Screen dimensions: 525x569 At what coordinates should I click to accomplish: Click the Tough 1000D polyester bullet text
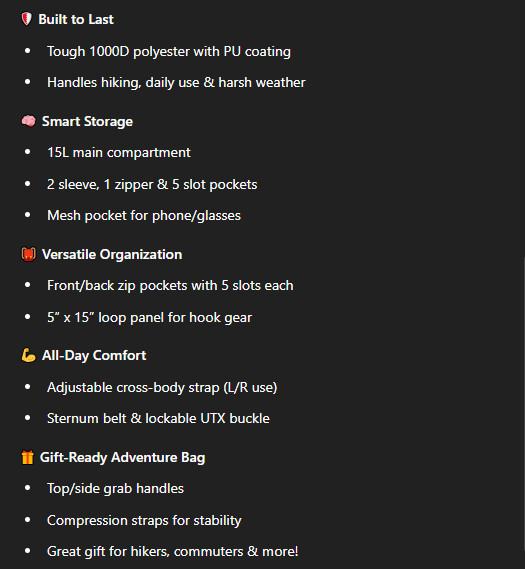169,52
